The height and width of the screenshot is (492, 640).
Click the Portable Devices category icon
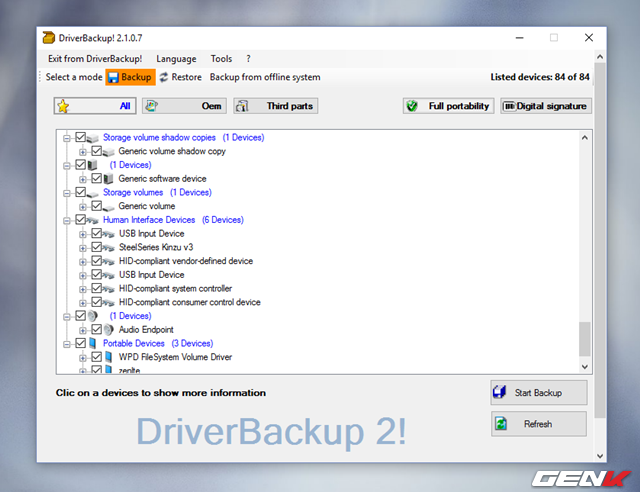(x=93, y=343)
